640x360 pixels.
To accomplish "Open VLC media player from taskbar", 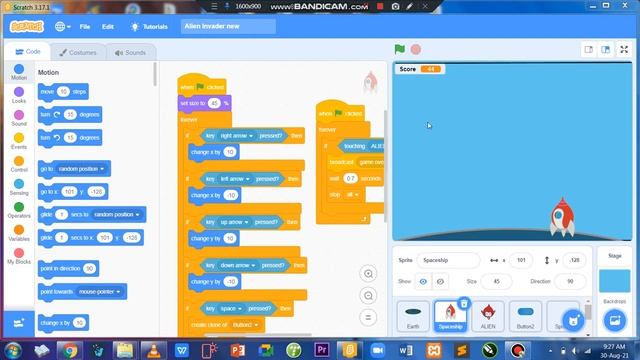I will [x=153, y=350].
